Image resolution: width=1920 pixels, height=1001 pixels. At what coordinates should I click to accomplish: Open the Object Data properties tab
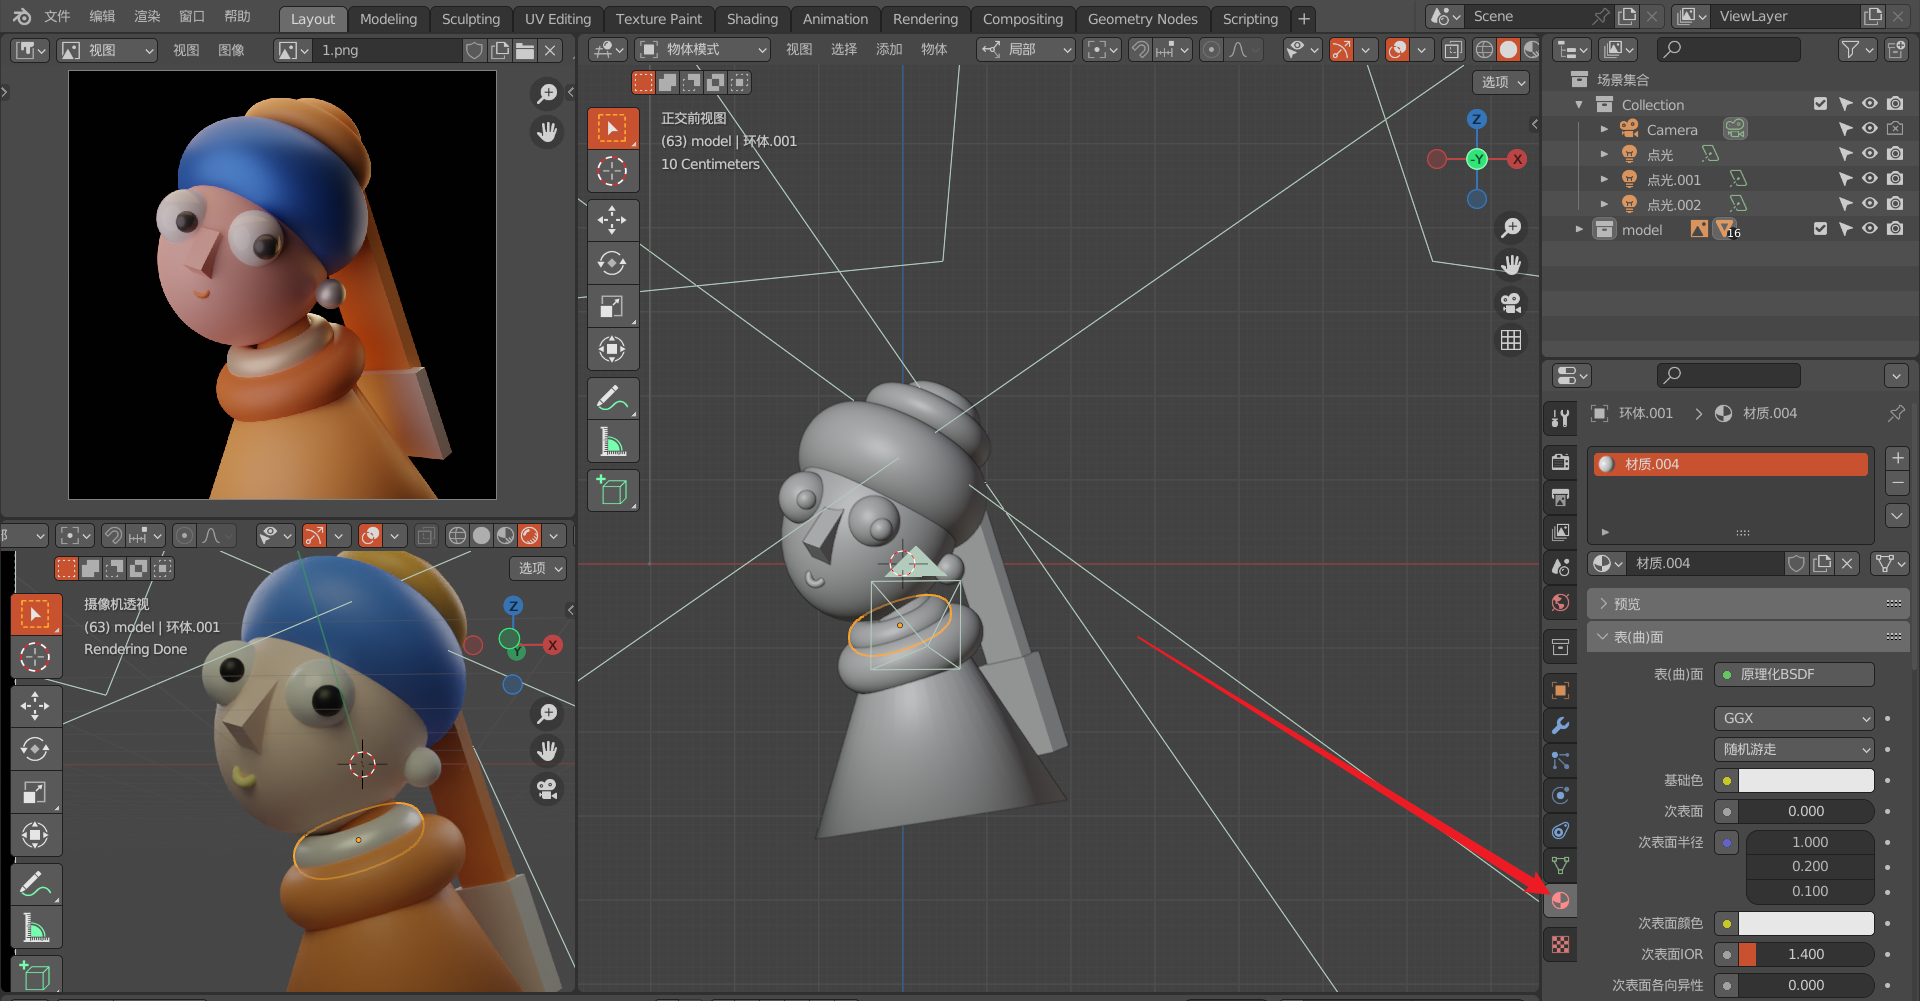[1560, 865]
